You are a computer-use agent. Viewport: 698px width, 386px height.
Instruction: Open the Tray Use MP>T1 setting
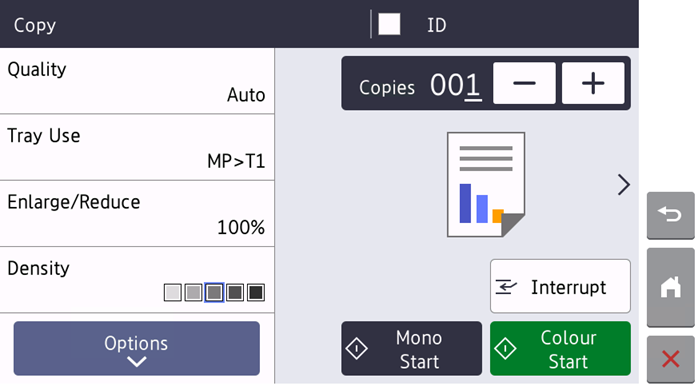point(137,147)
